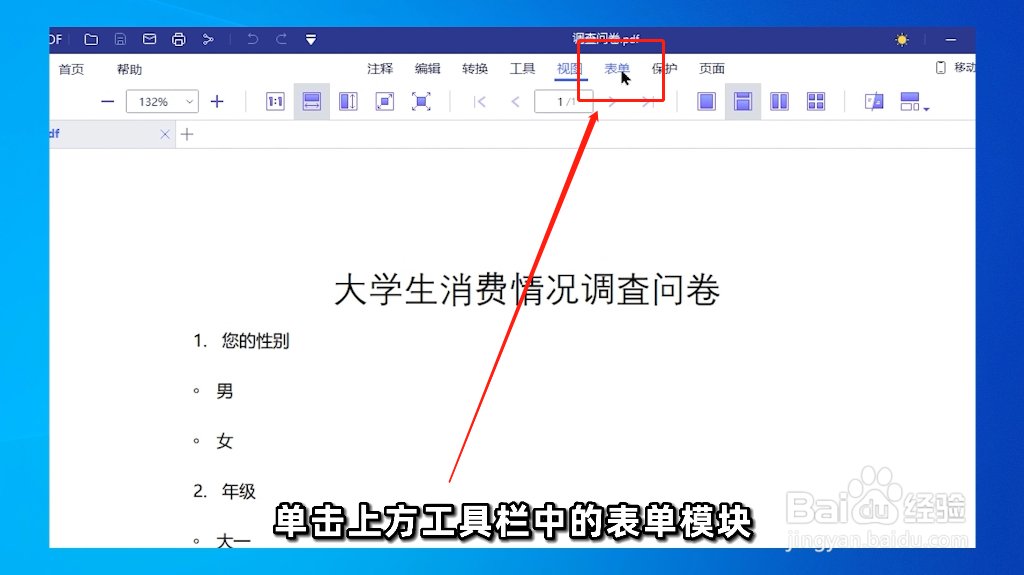This screenshot has height=575, width=1024.
Task: Switch to the 页面 tab
Action: tap(712, 69)
